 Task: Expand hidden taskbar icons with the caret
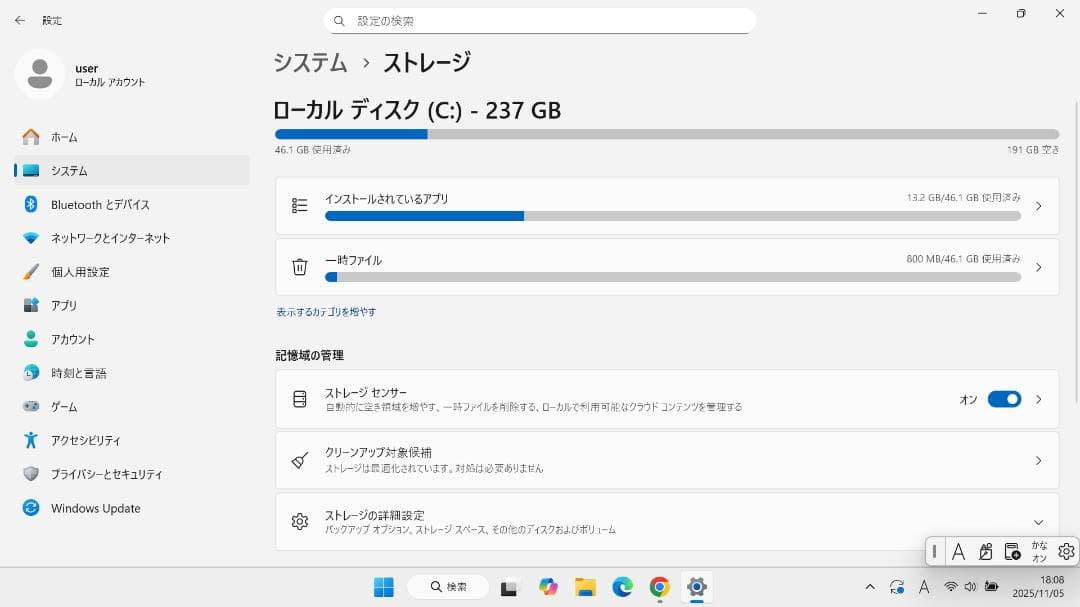coord(869,587)
